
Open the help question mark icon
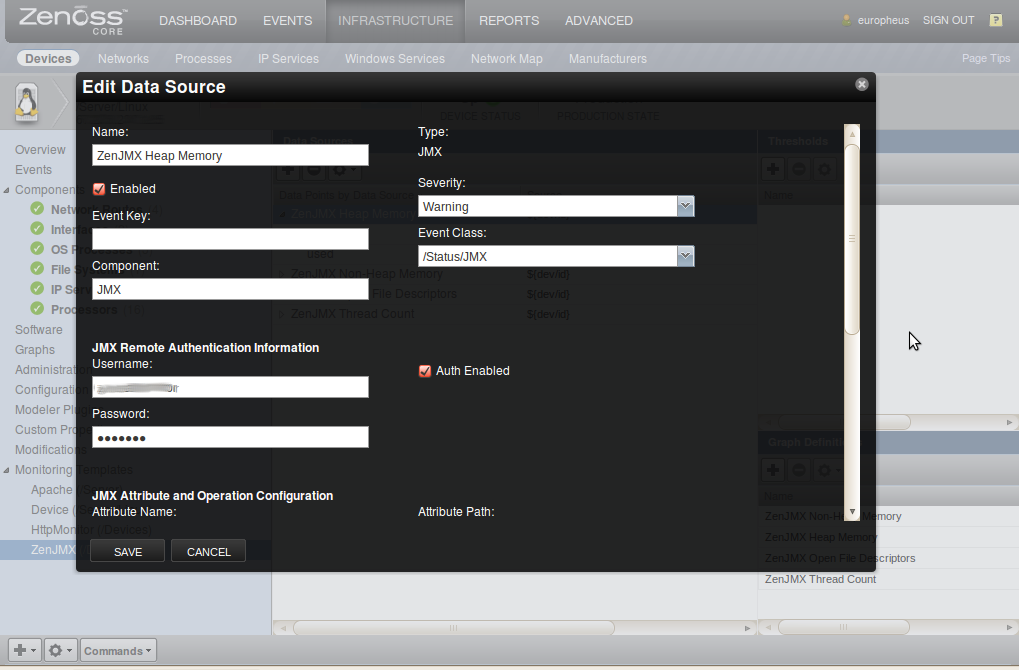(x=996, y=20)
